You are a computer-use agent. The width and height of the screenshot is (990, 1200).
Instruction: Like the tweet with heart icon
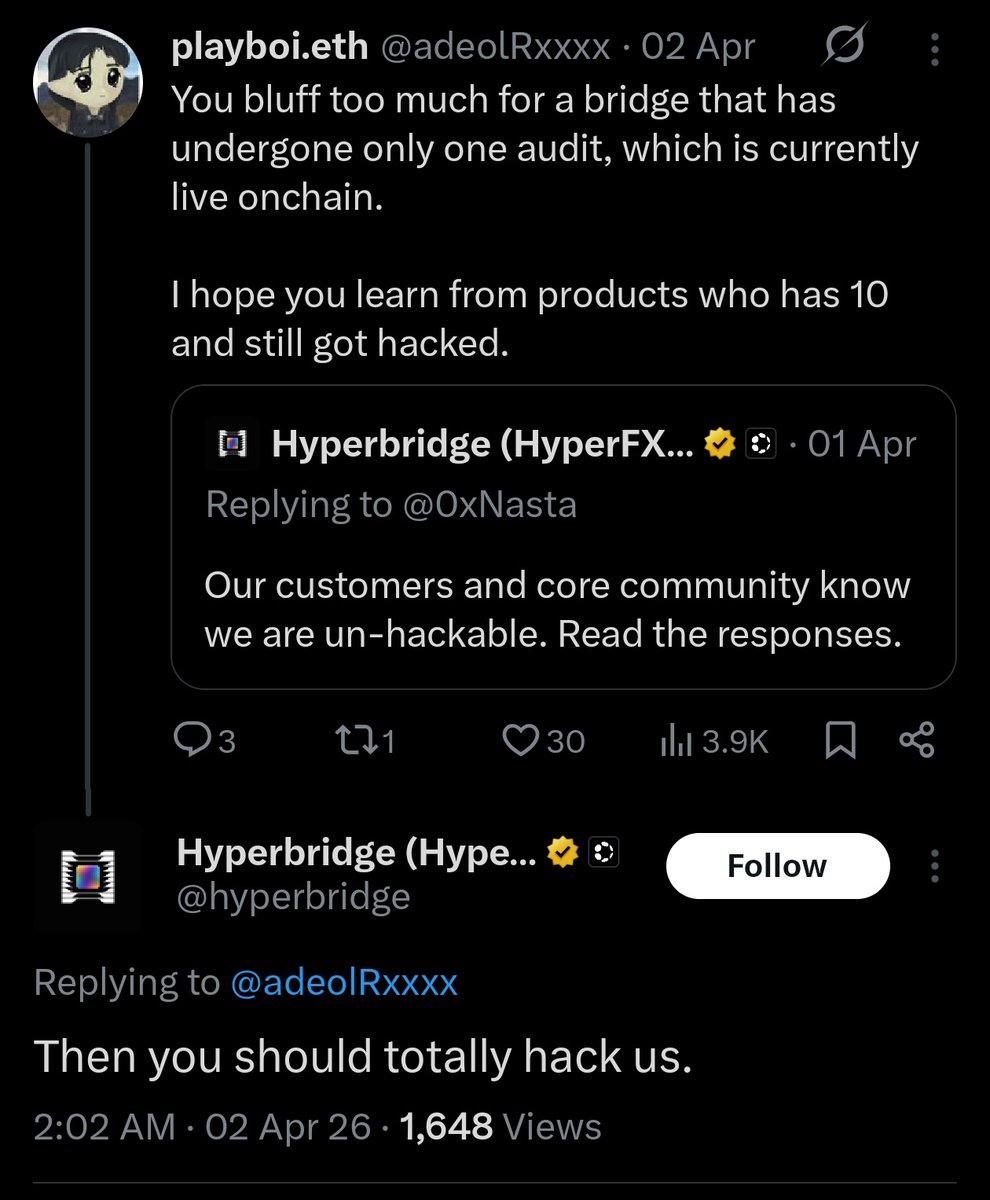[x=520, y=740]
